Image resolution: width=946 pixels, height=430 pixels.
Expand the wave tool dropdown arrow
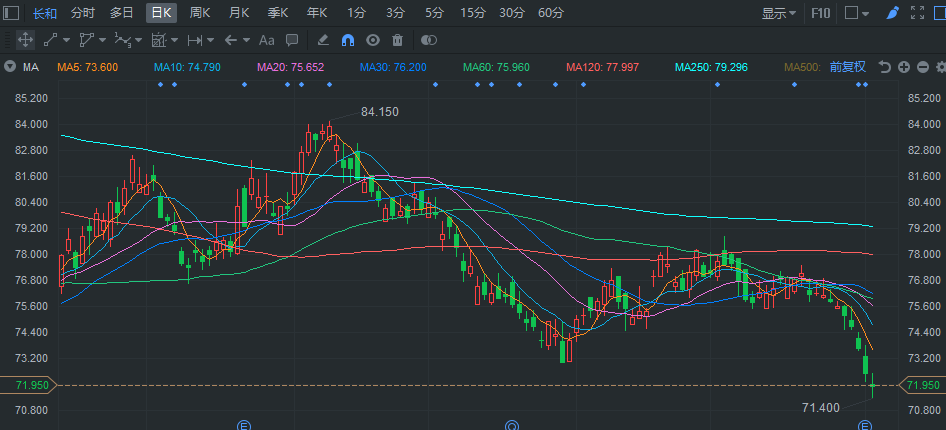click(139, 40)
